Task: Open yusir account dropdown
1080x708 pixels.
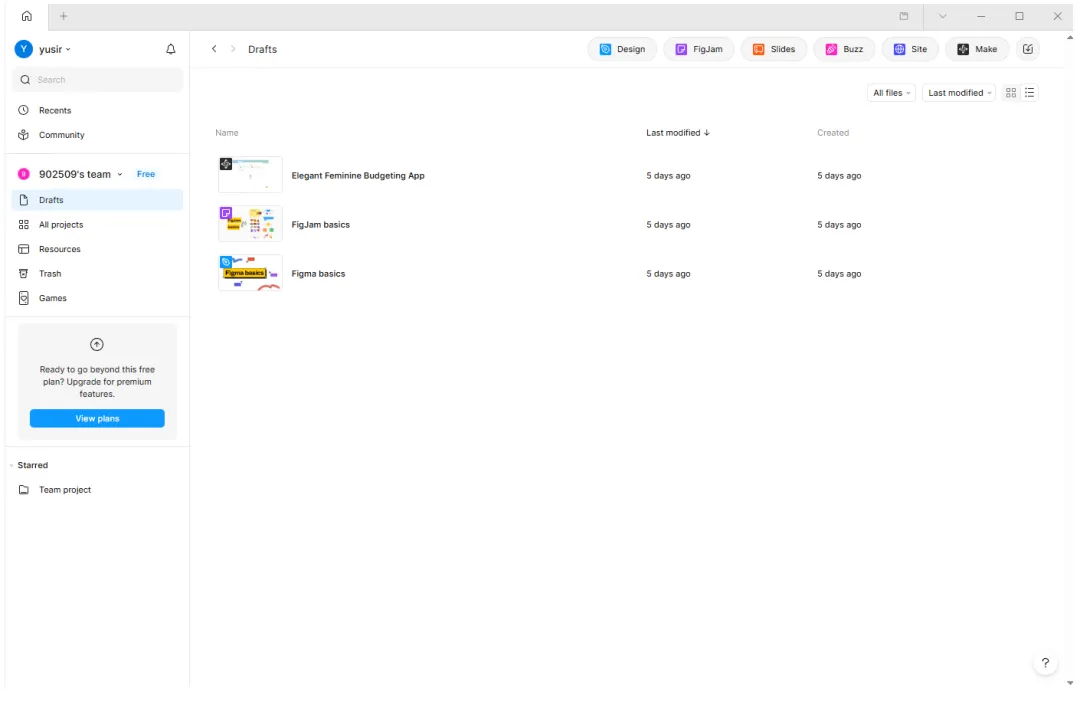Action: 55,49
